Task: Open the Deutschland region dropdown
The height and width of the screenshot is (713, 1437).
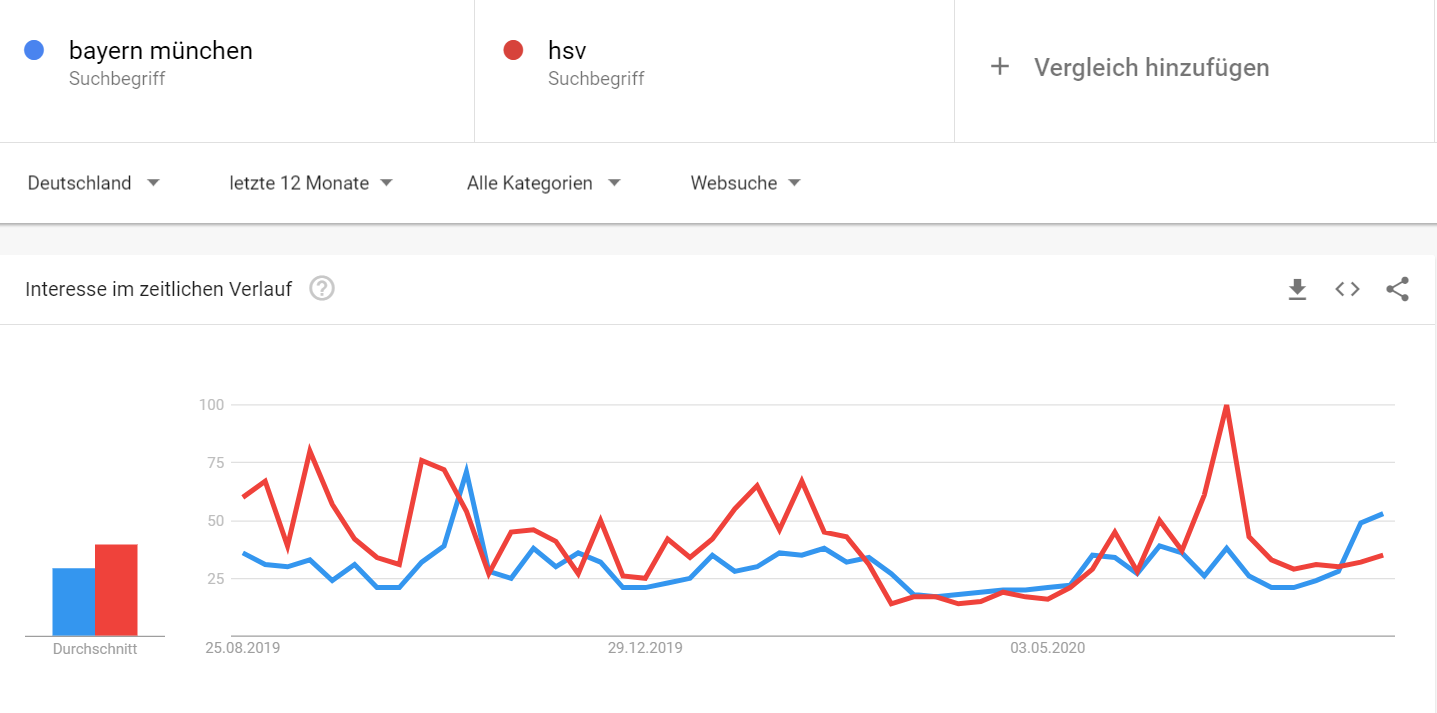Action: (93, 183)
